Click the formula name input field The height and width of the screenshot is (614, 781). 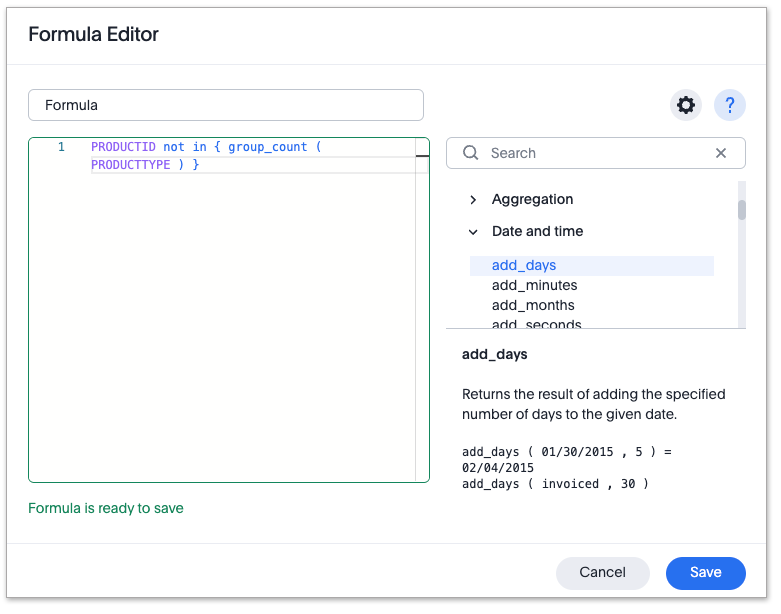coord(226,105)
